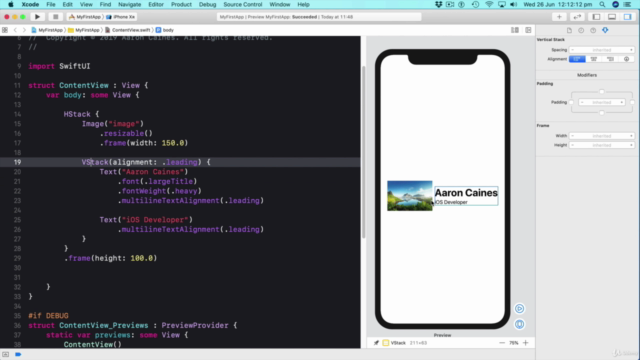Choose the iPhone Xr run destination
The height and width of the screenshot is (360, 640).
tap(121, 17)
